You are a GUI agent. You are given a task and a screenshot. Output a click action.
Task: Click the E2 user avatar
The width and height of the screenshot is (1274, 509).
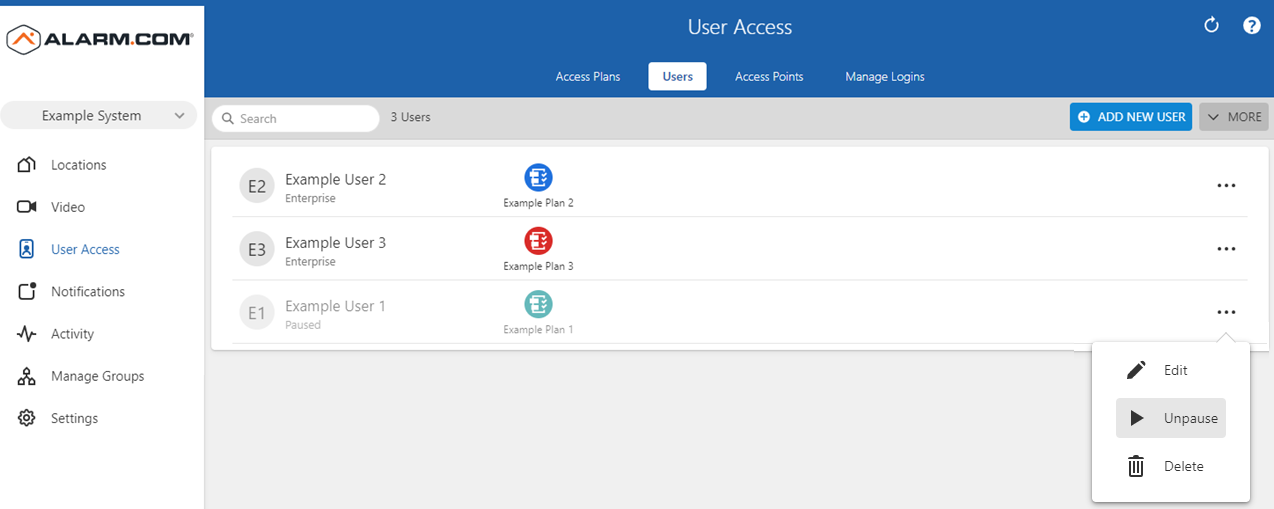point(257,186)
